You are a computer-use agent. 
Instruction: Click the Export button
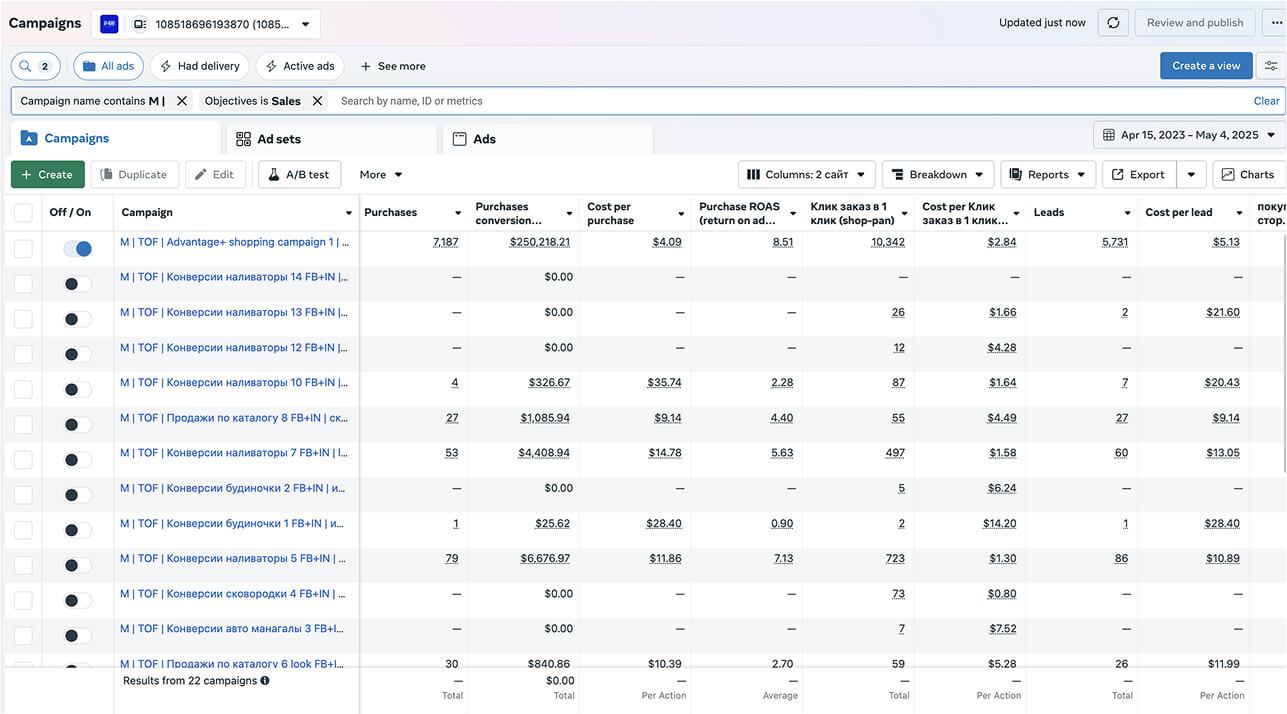1139,174
